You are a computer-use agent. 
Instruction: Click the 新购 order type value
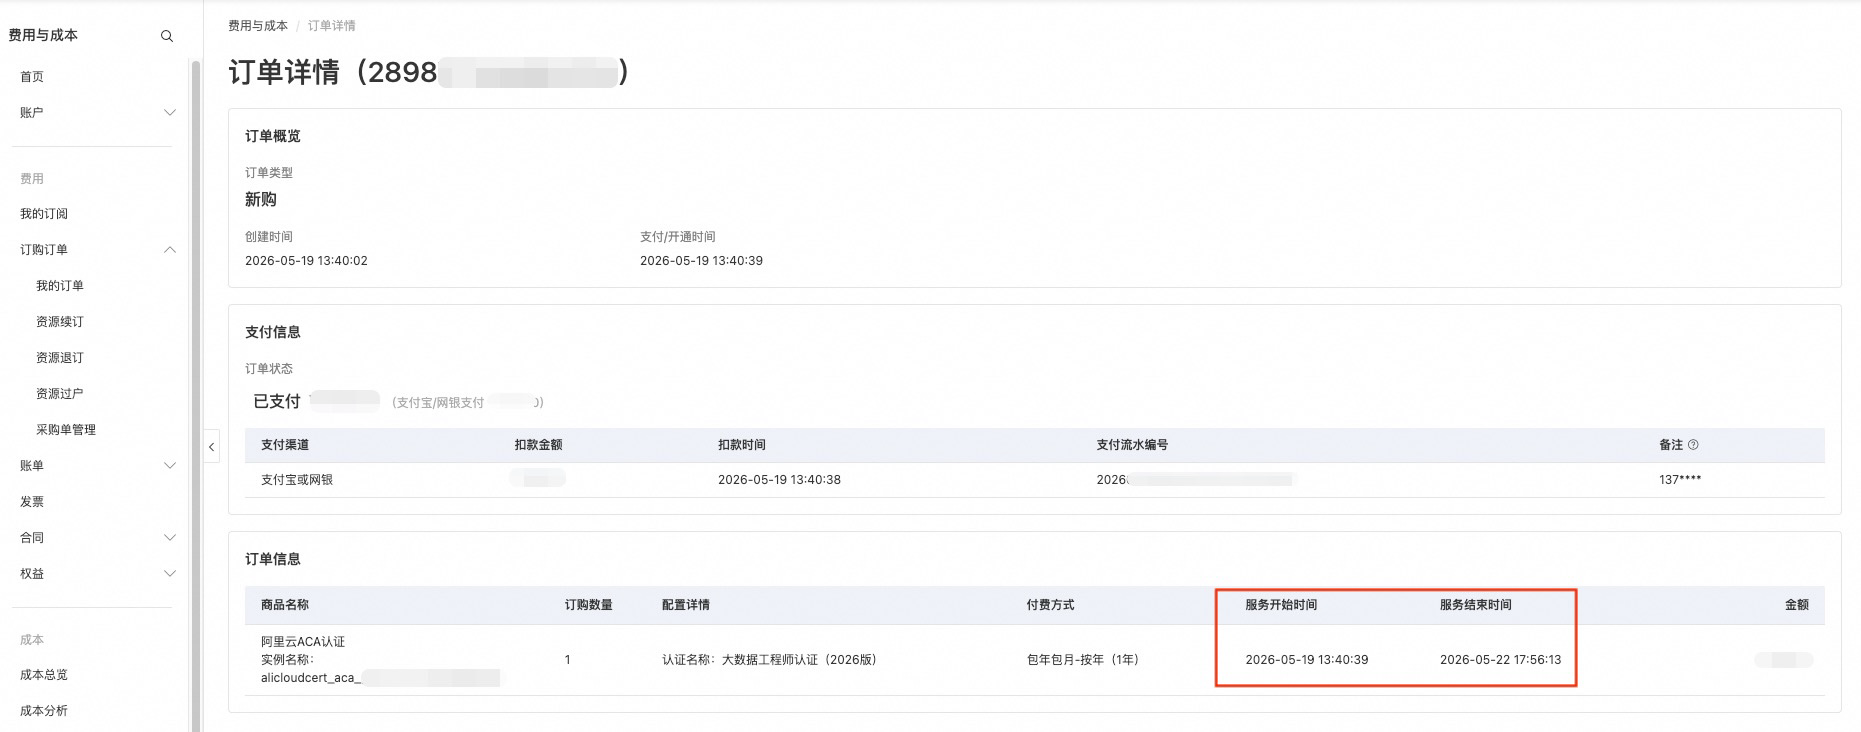pyautogui.click(x=261, y=200)
